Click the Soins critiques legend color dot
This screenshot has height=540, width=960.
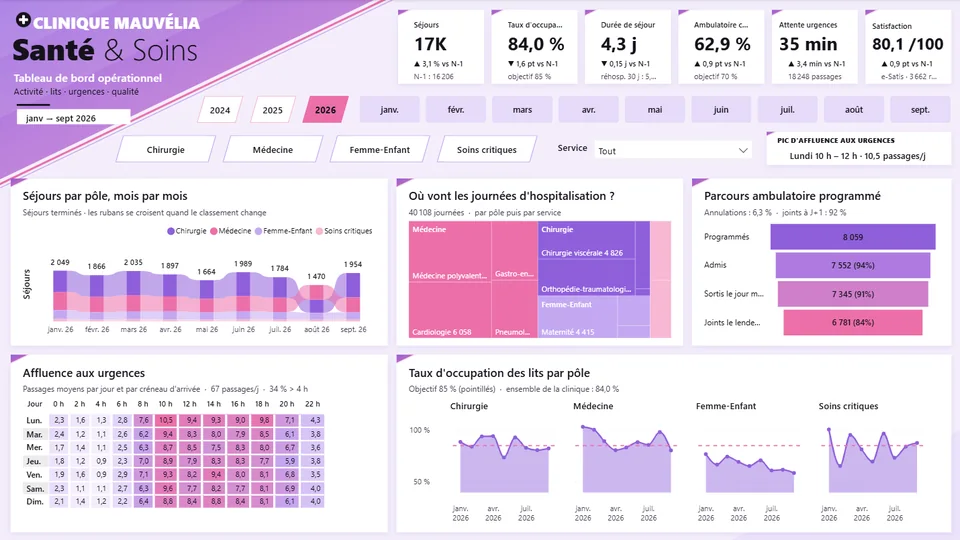(319, 231)
